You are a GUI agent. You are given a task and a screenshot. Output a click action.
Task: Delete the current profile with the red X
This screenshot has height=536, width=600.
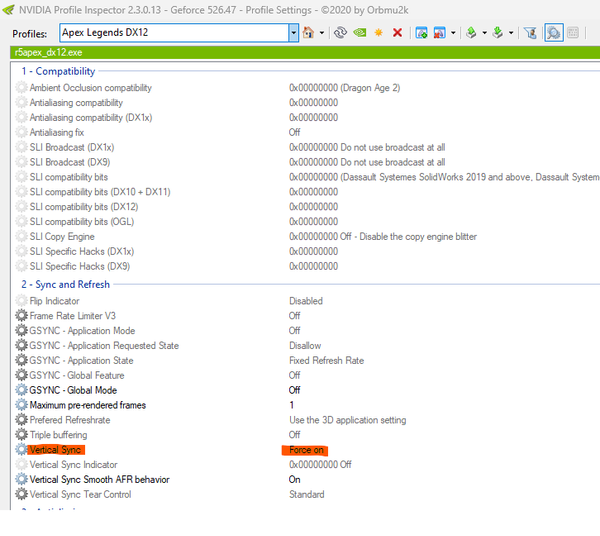398,33
